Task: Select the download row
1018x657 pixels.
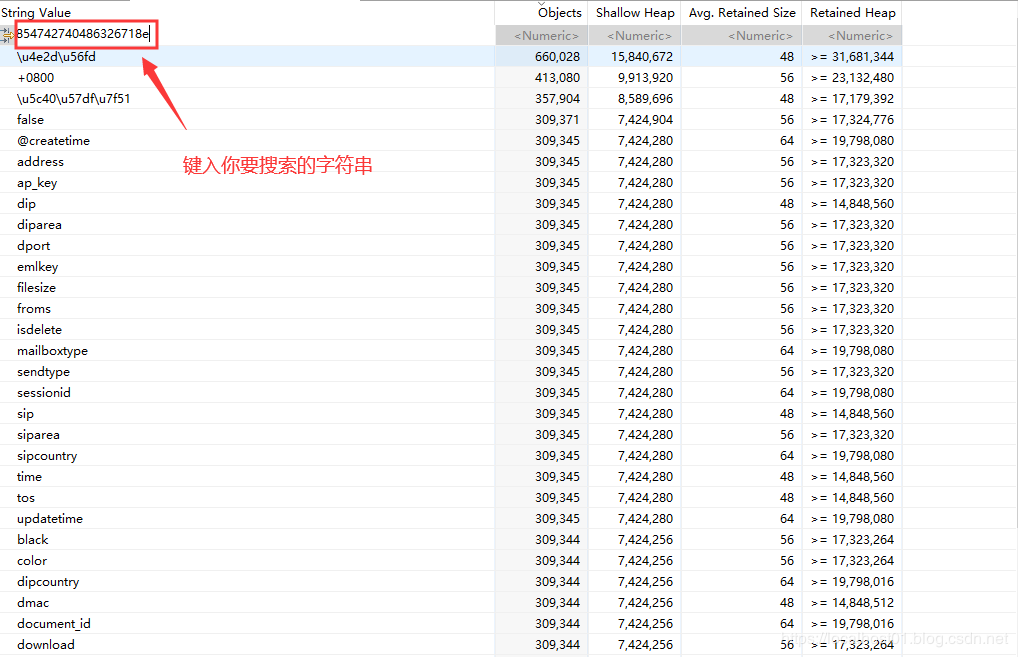Action: tap(45, 645)
